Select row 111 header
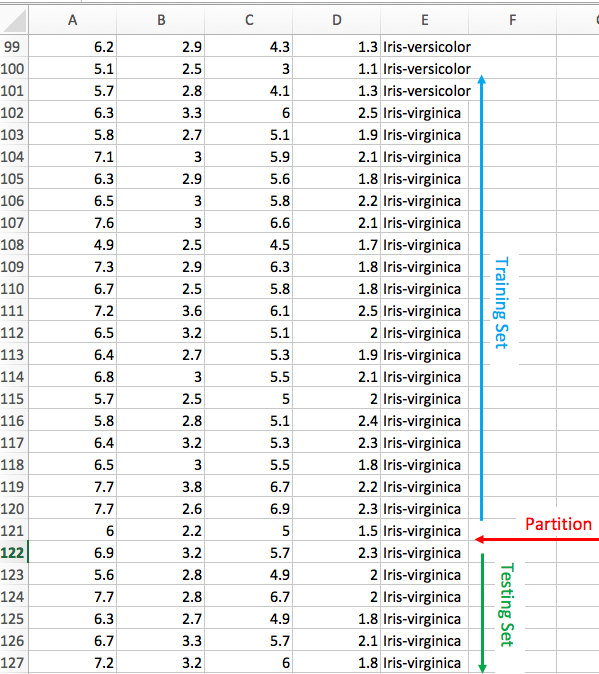Screen dimensions: 599x674 [x=14, y=311]
